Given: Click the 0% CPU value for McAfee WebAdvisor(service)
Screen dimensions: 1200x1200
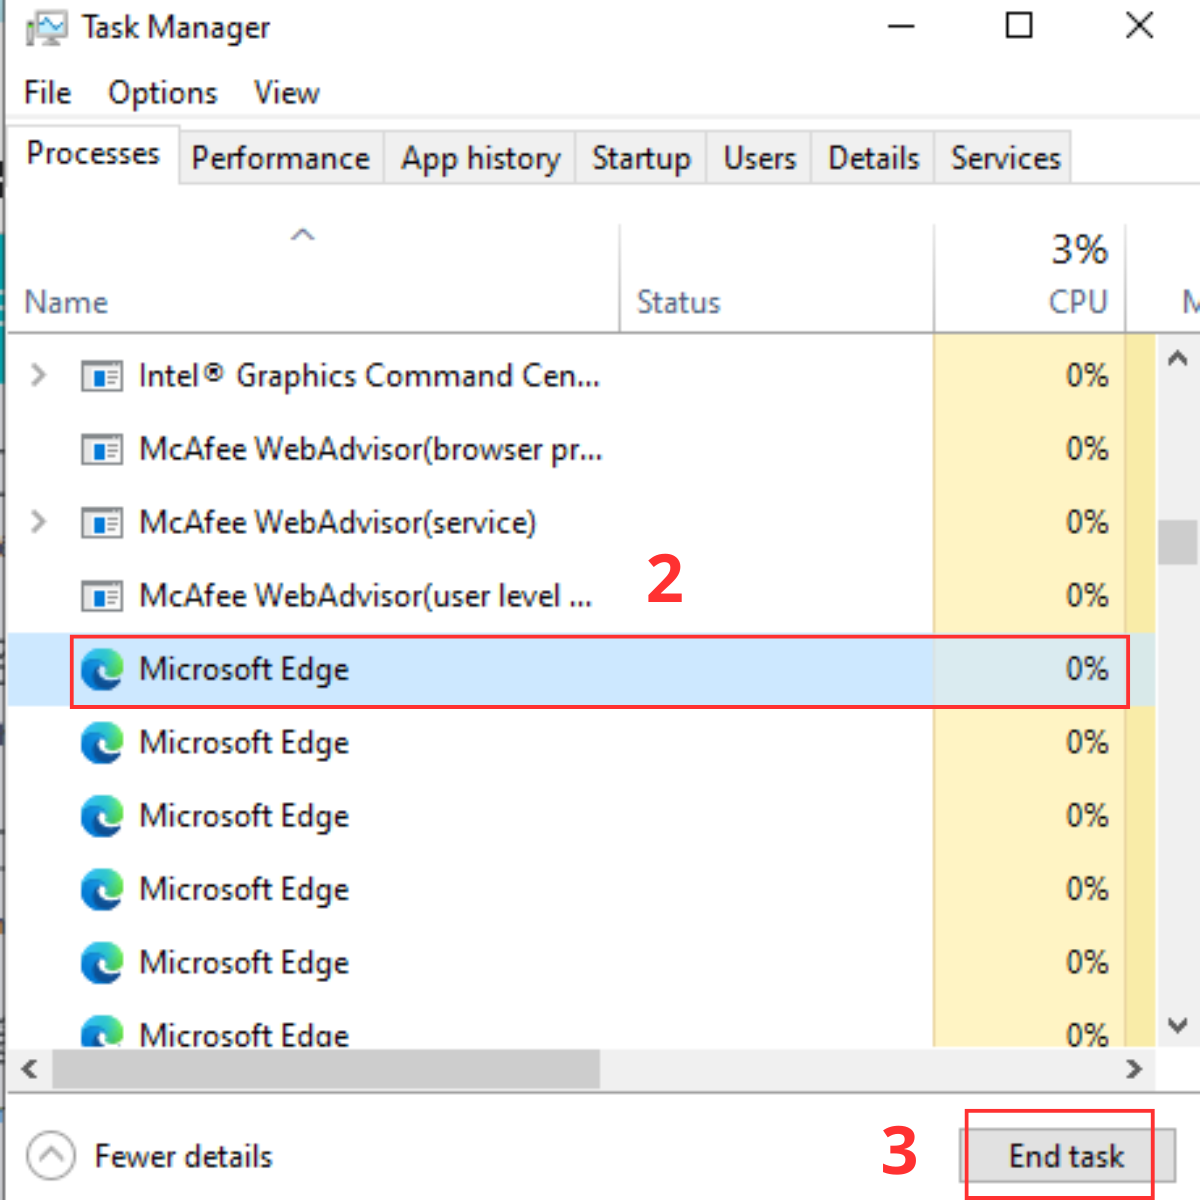Looking at the screenshot, I should pos(1086,522).
